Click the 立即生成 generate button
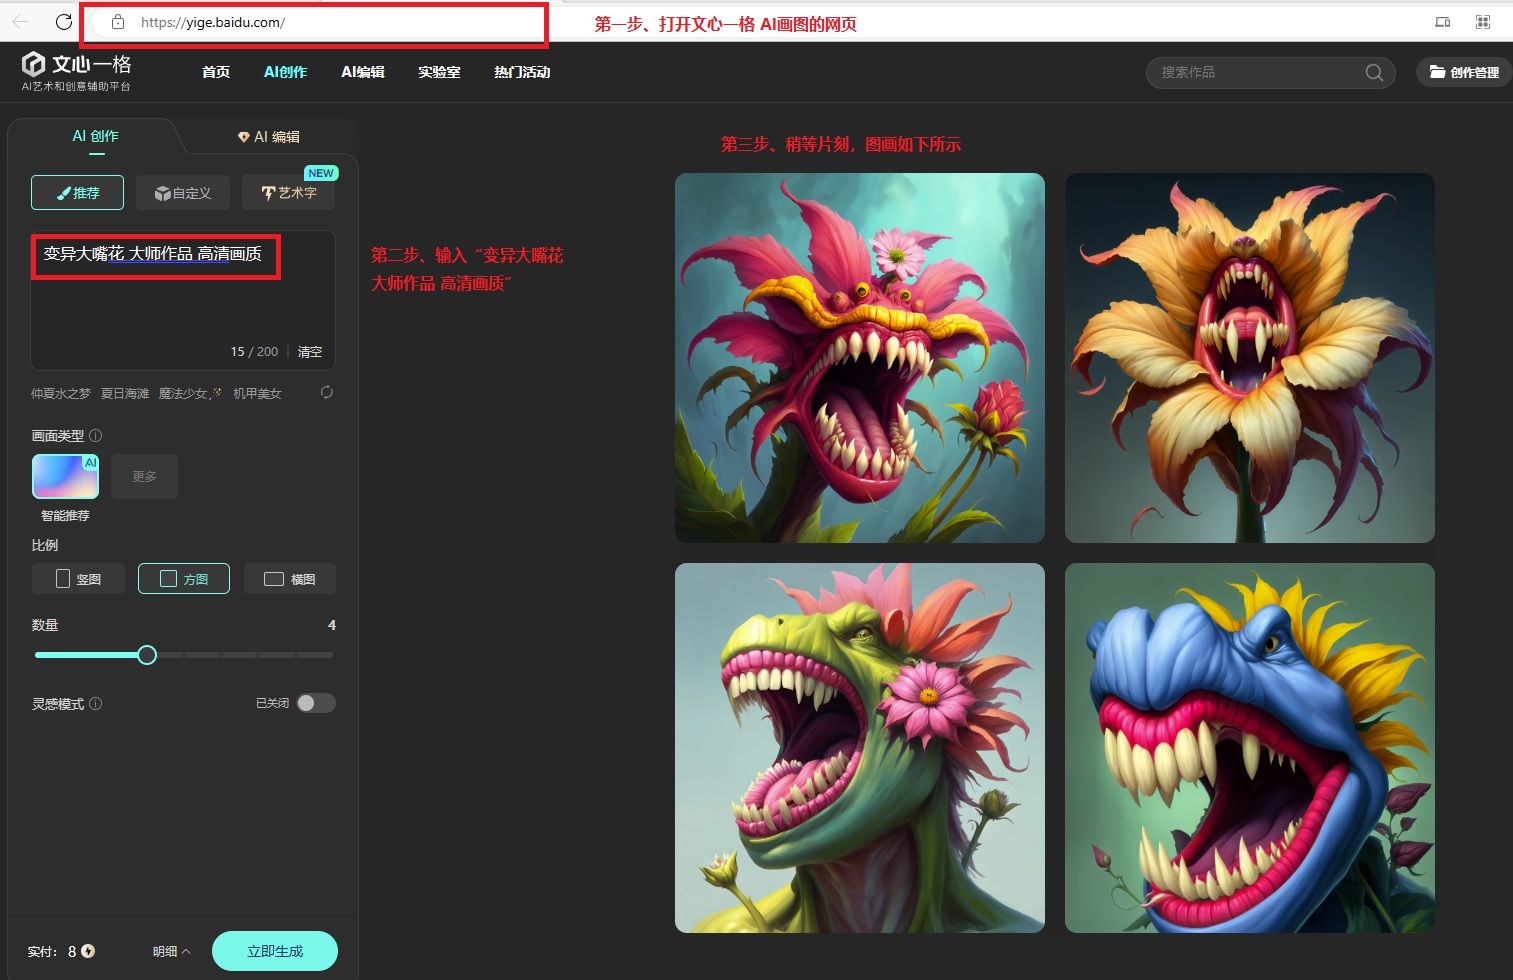 (275, 951)
